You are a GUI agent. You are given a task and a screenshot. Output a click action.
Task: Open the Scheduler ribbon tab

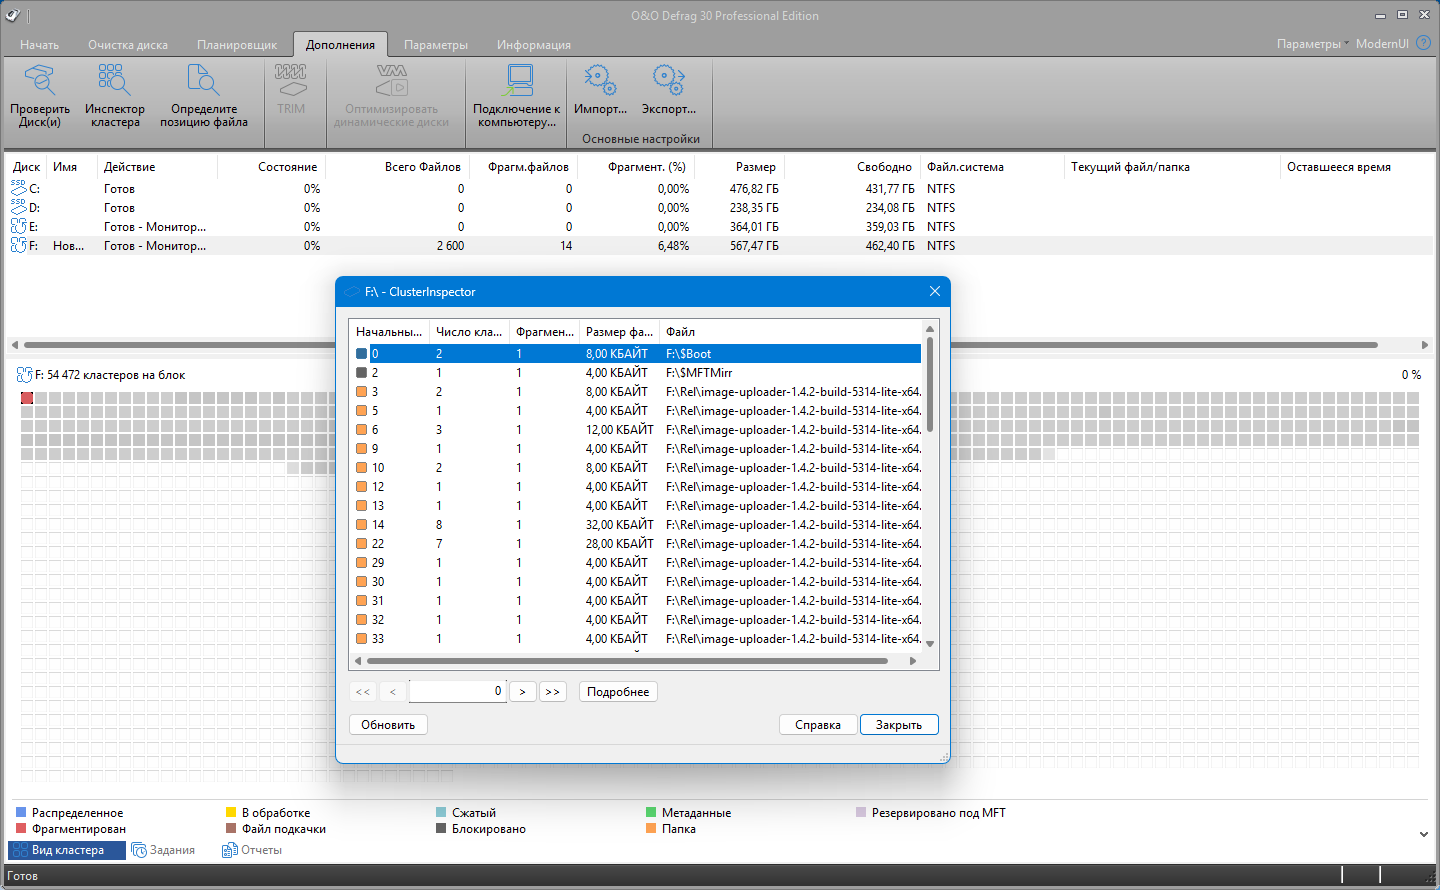(x=236, y=45)
